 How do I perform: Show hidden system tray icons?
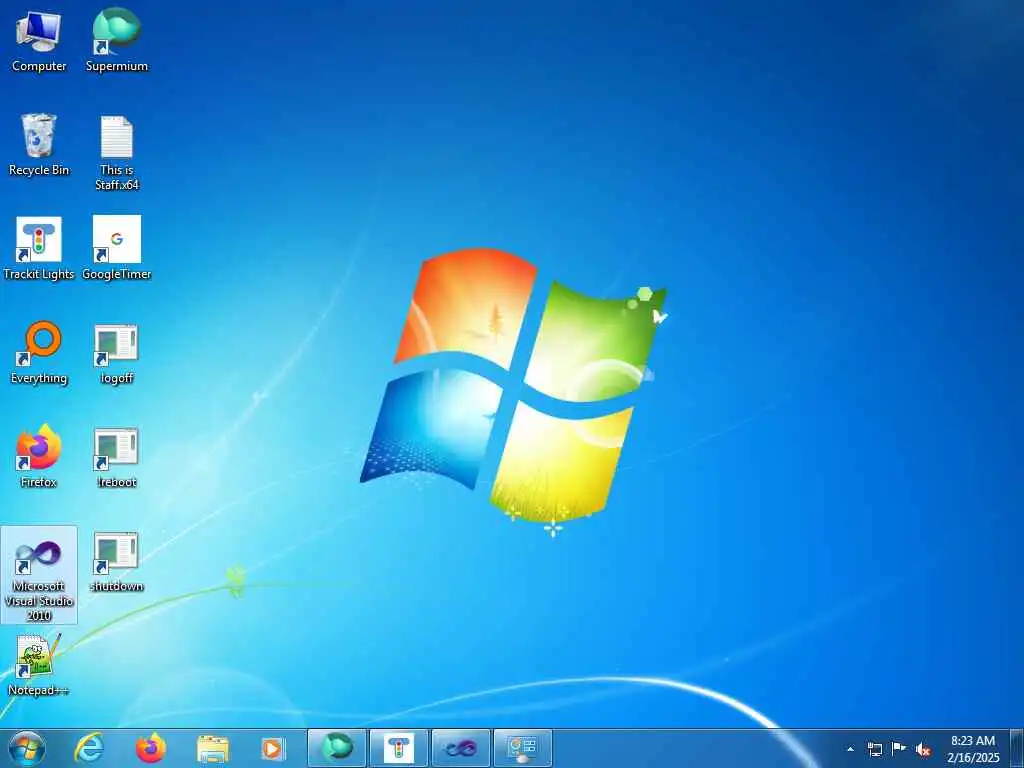tap(850, 749)
